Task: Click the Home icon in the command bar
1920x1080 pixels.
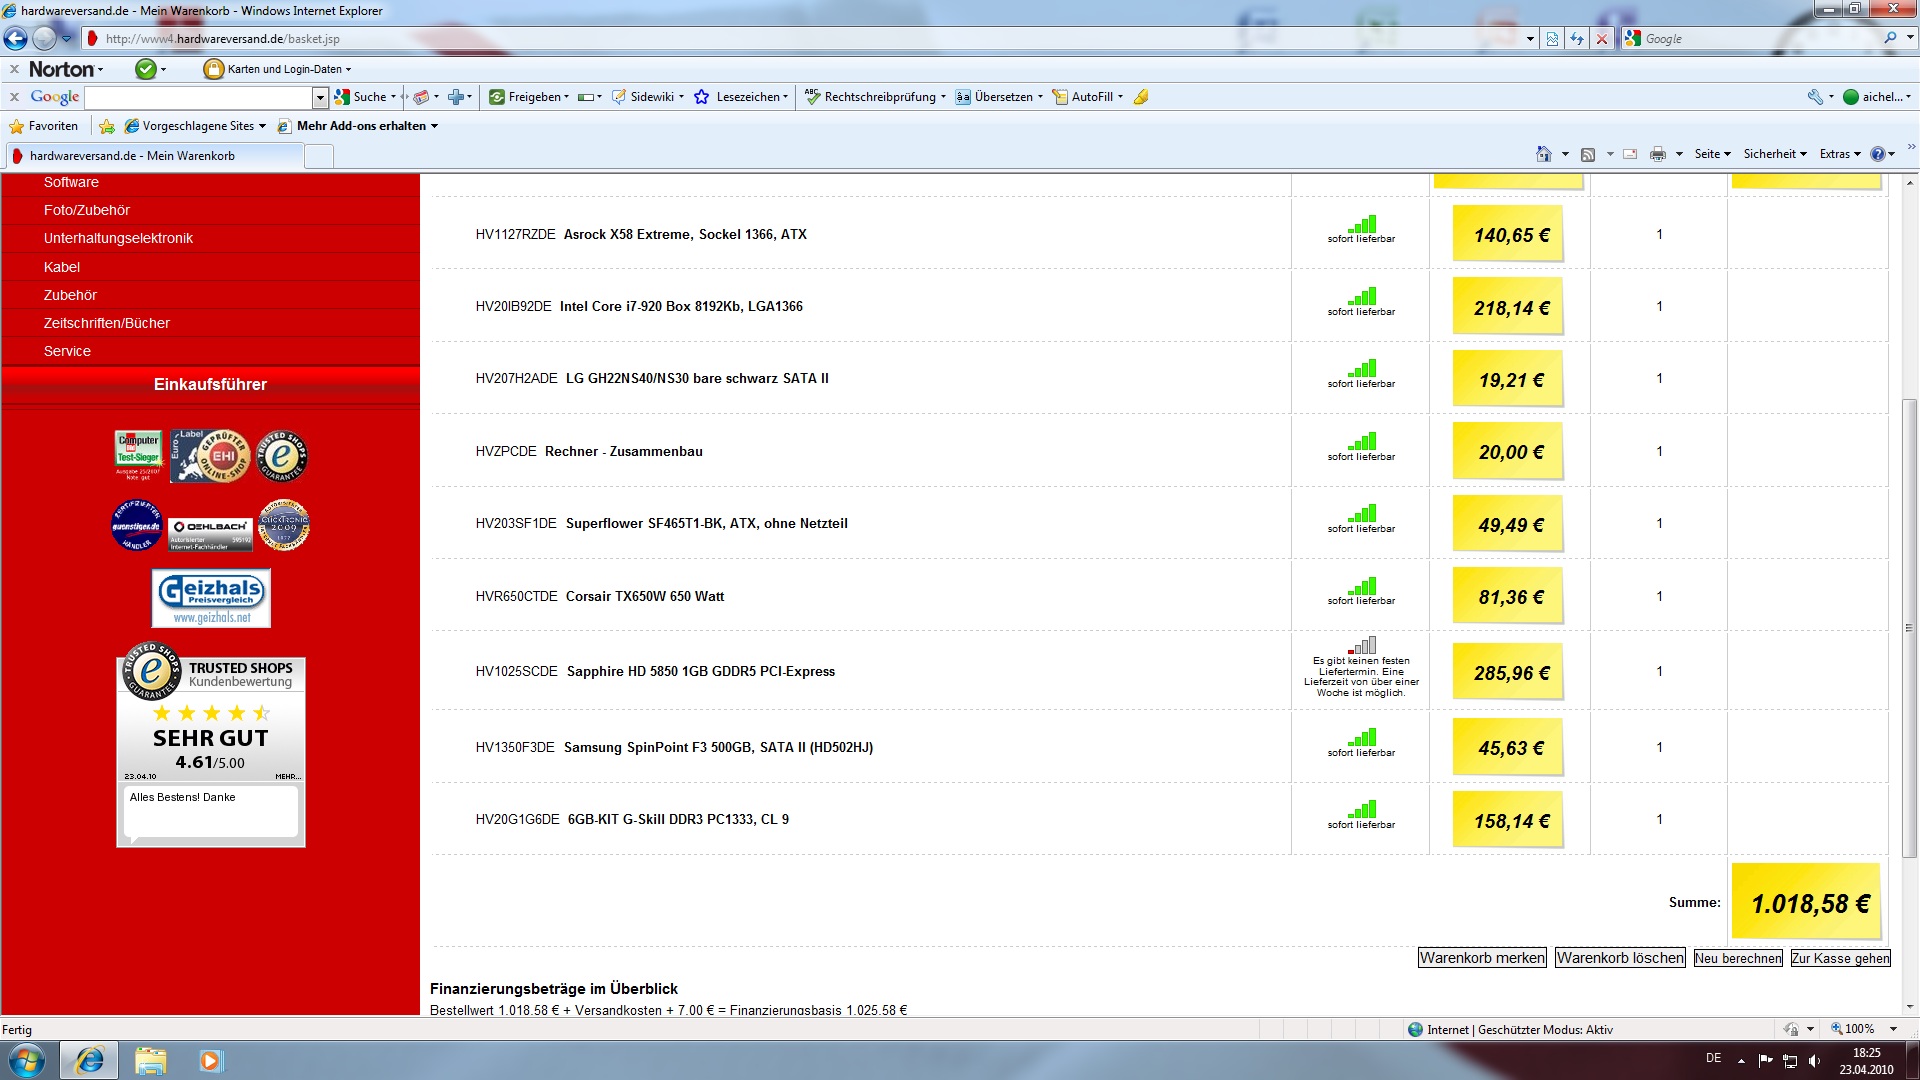Action: click(1544, 154)
